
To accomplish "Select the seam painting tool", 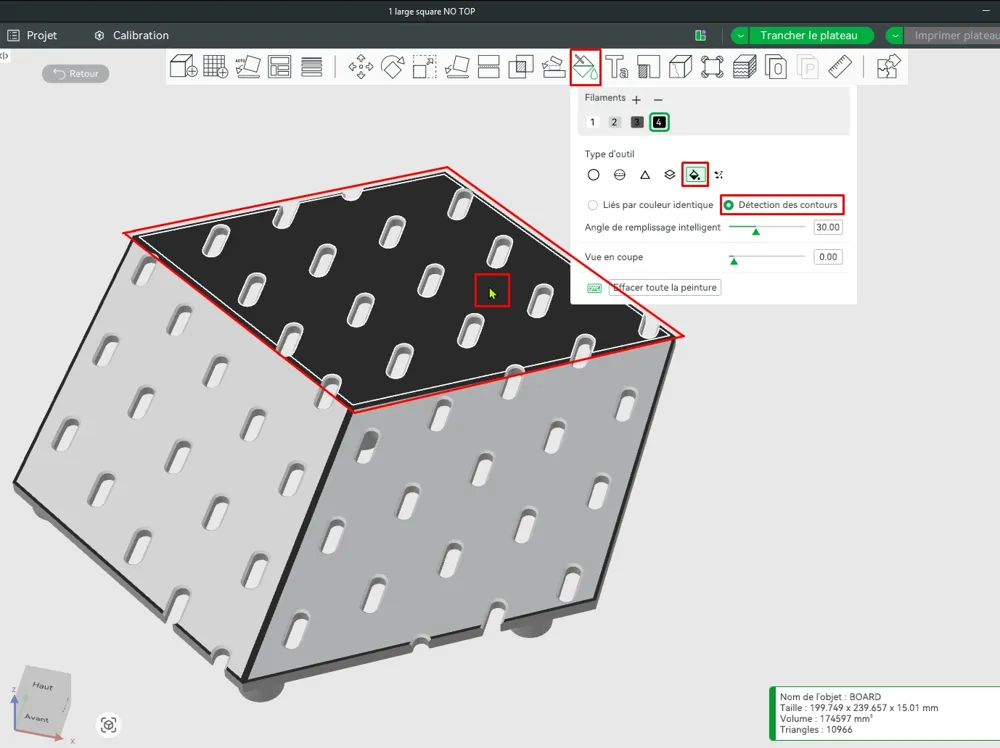I will click(x=649, y=66).
